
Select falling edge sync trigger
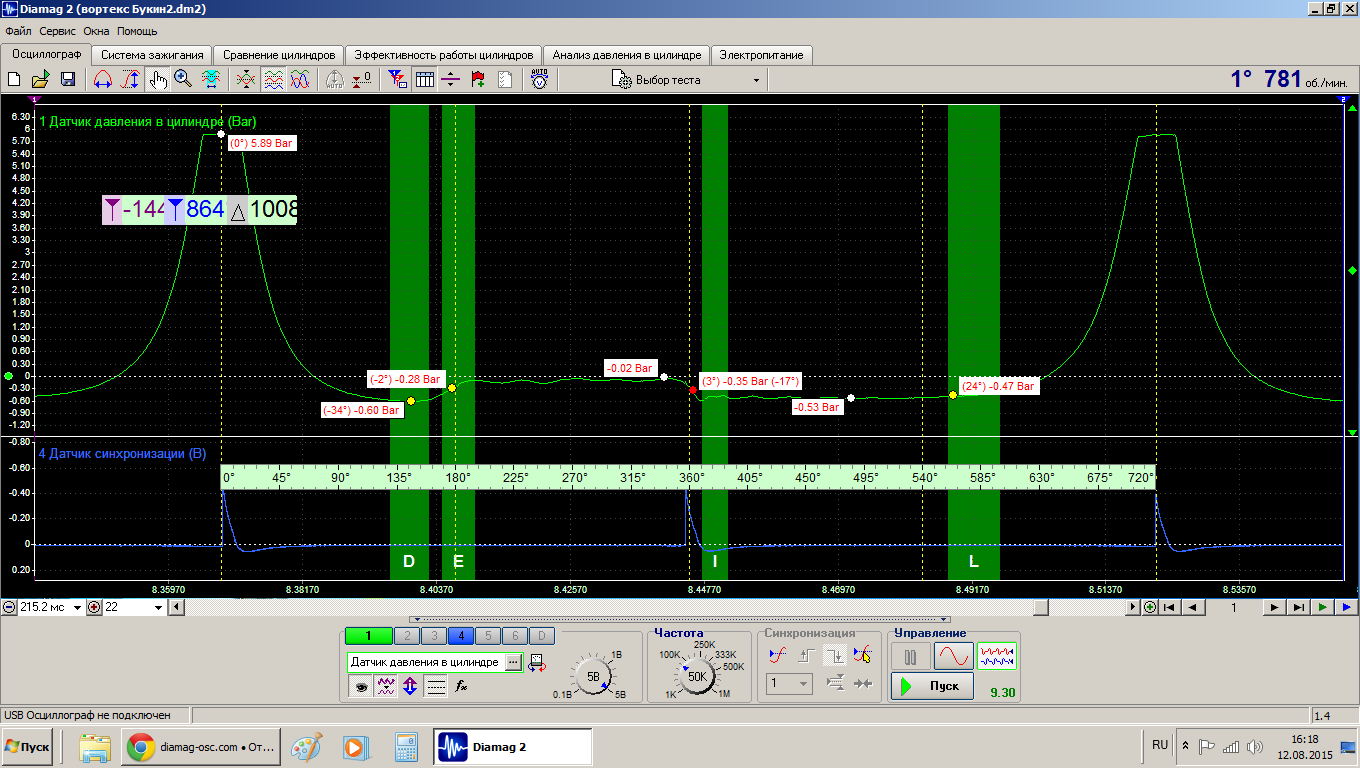[834, 656]
